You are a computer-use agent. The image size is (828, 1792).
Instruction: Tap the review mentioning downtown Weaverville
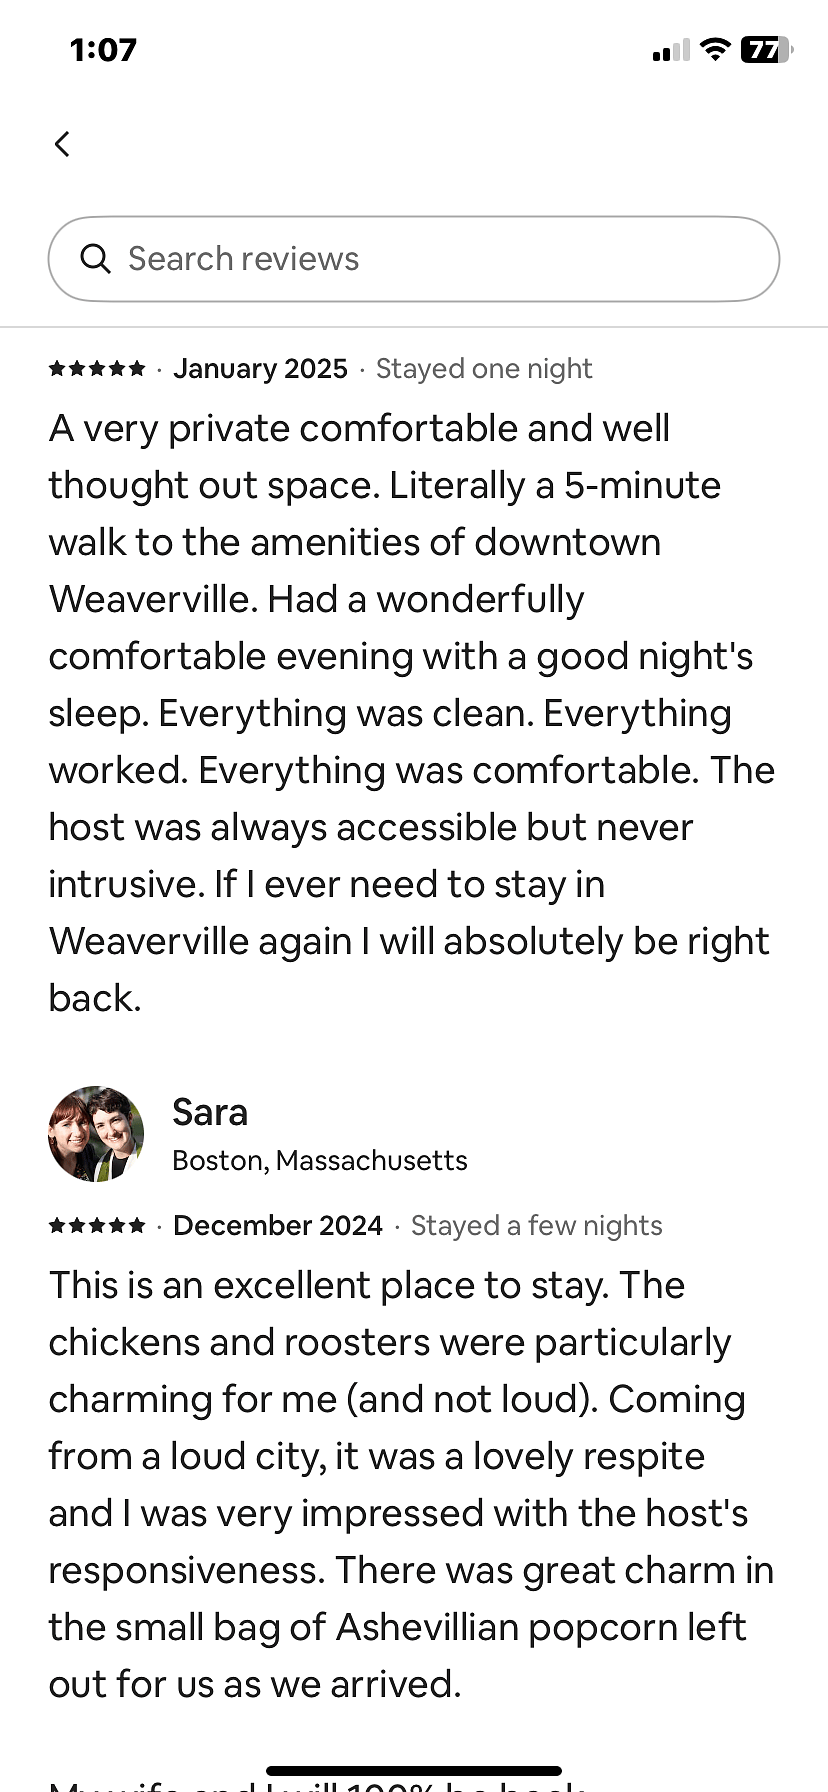[x=412, y=713]
